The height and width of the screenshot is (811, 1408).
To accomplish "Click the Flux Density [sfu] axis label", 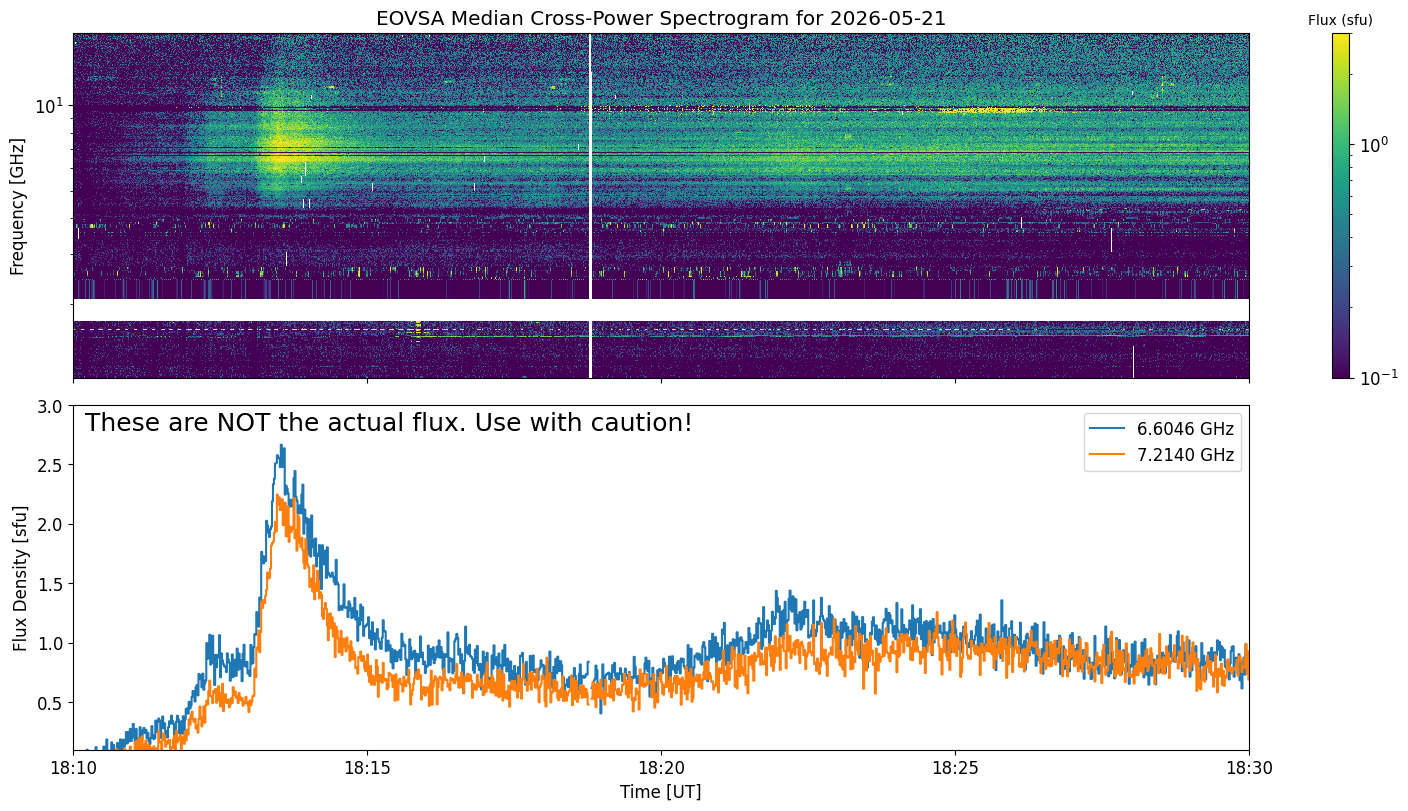I will 20,578.
